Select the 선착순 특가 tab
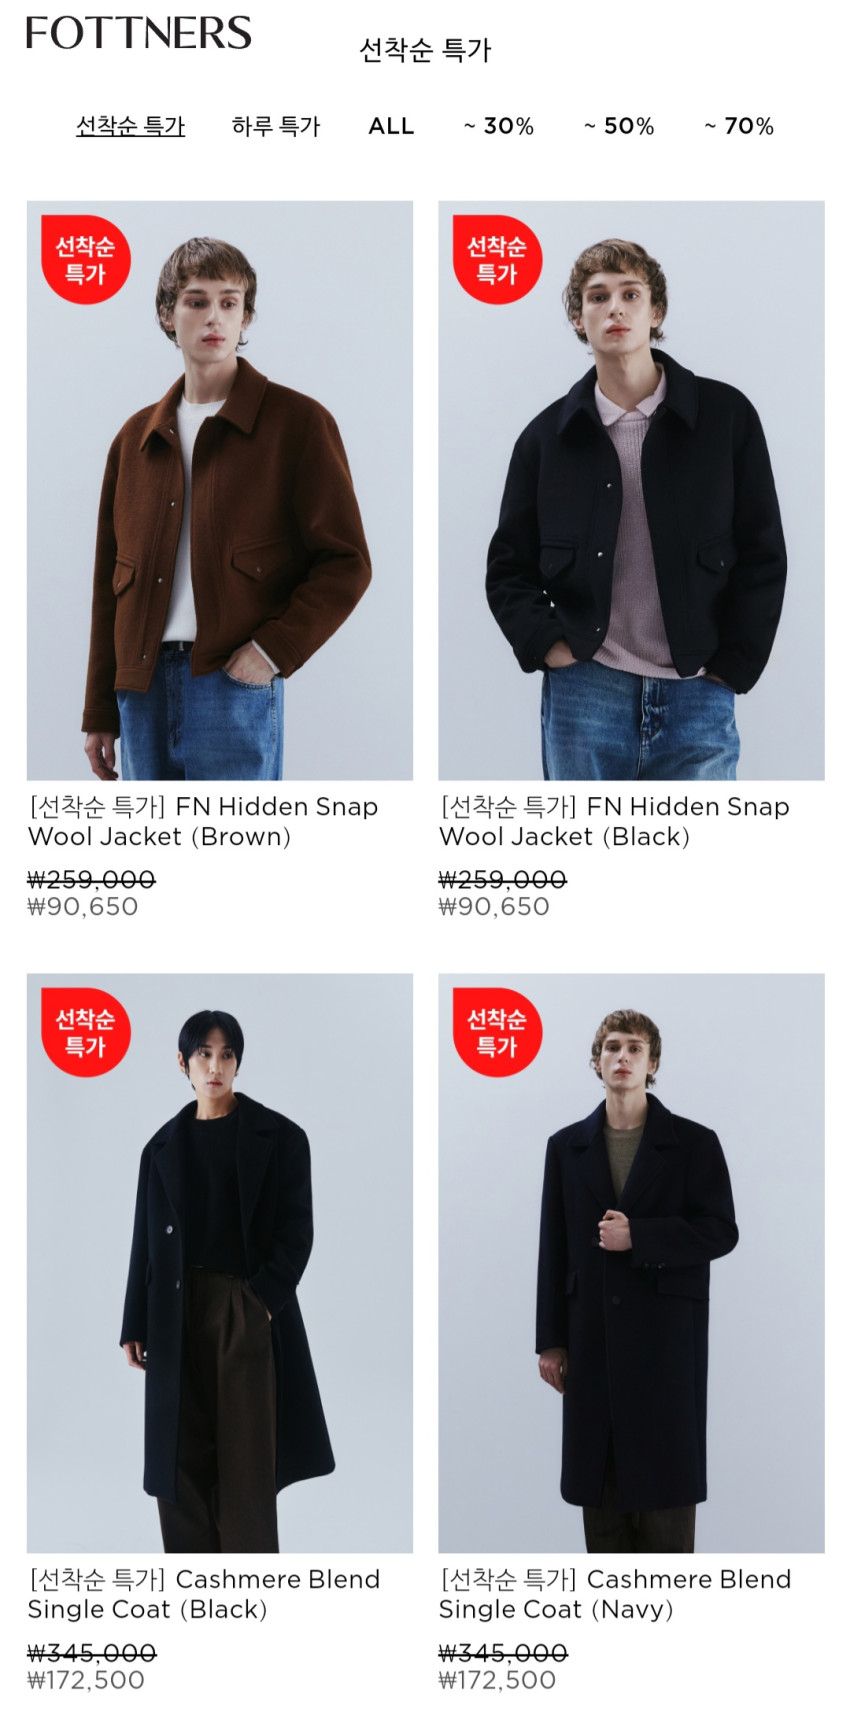 pyautogui.click(x=131, y=126)
